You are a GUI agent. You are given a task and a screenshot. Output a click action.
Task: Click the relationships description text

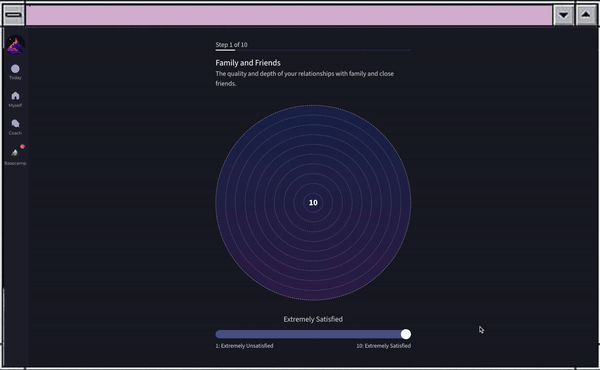(x=305, y=78)
